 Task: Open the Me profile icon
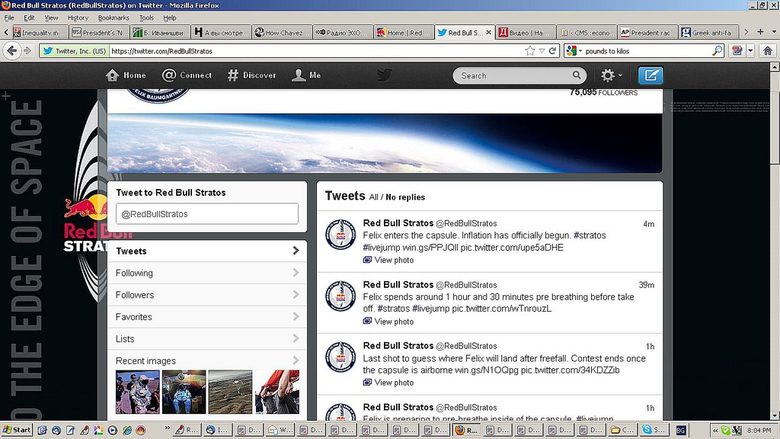pyautogui.click(x=298, y=75)
